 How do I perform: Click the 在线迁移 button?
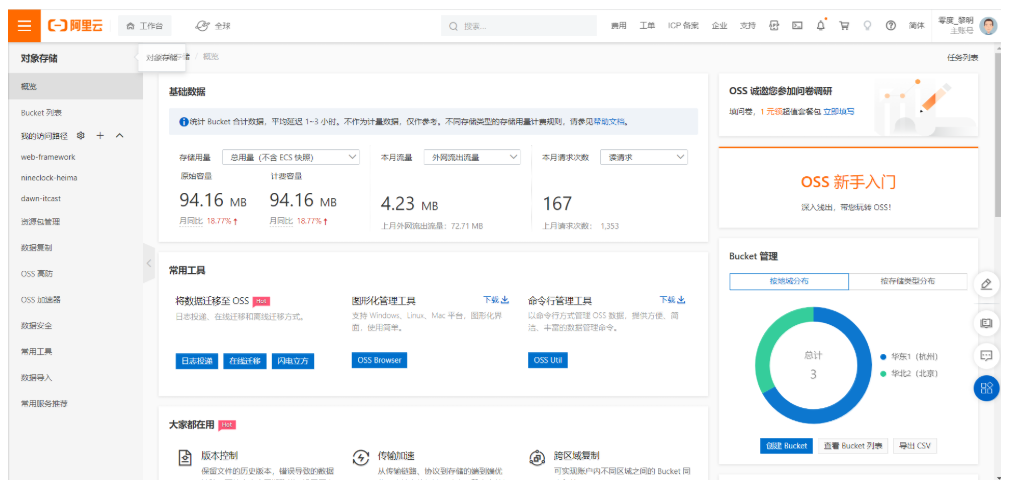click(245, 361)
